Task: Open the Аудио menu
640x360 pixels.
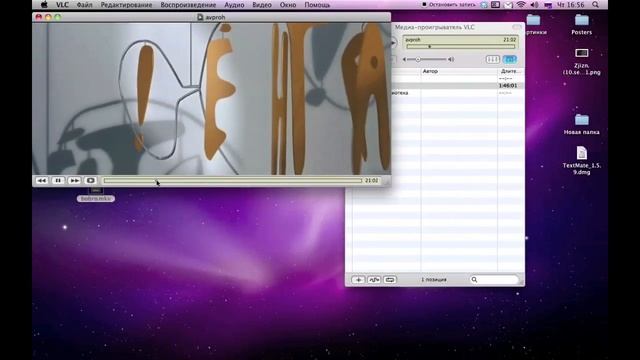Action: tap(234, 5)
